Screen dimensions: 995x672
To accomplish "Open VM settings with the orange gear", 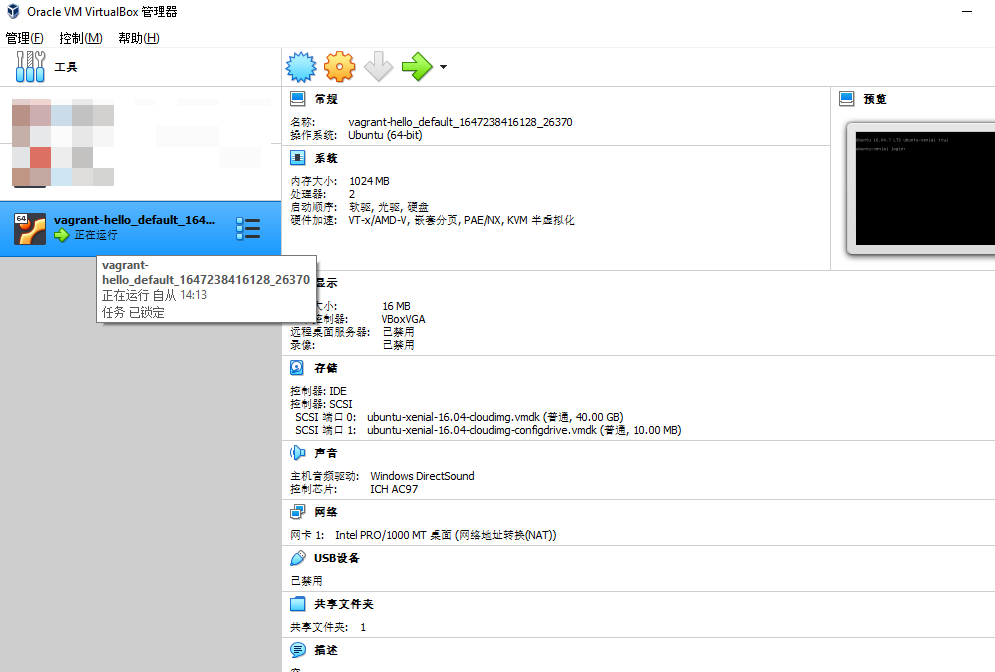I will [x=340, y=67].
